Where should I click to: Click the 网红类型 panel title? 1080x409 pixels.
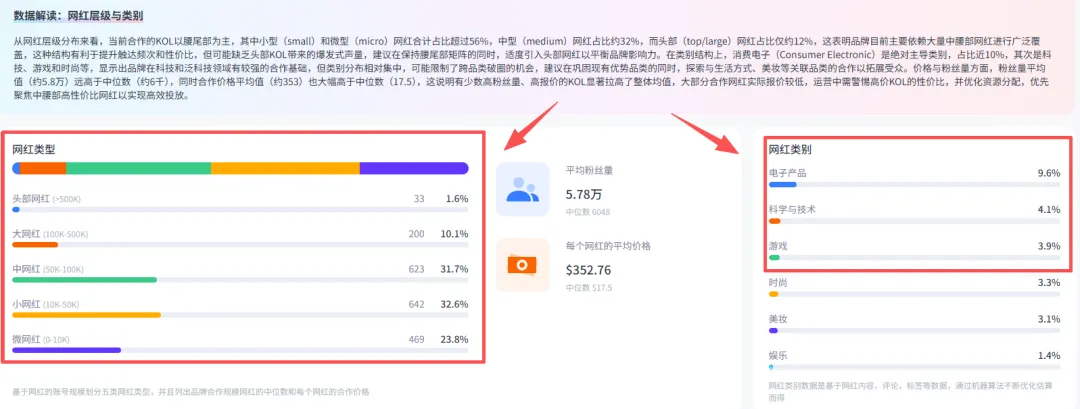[x=34, y=149]
